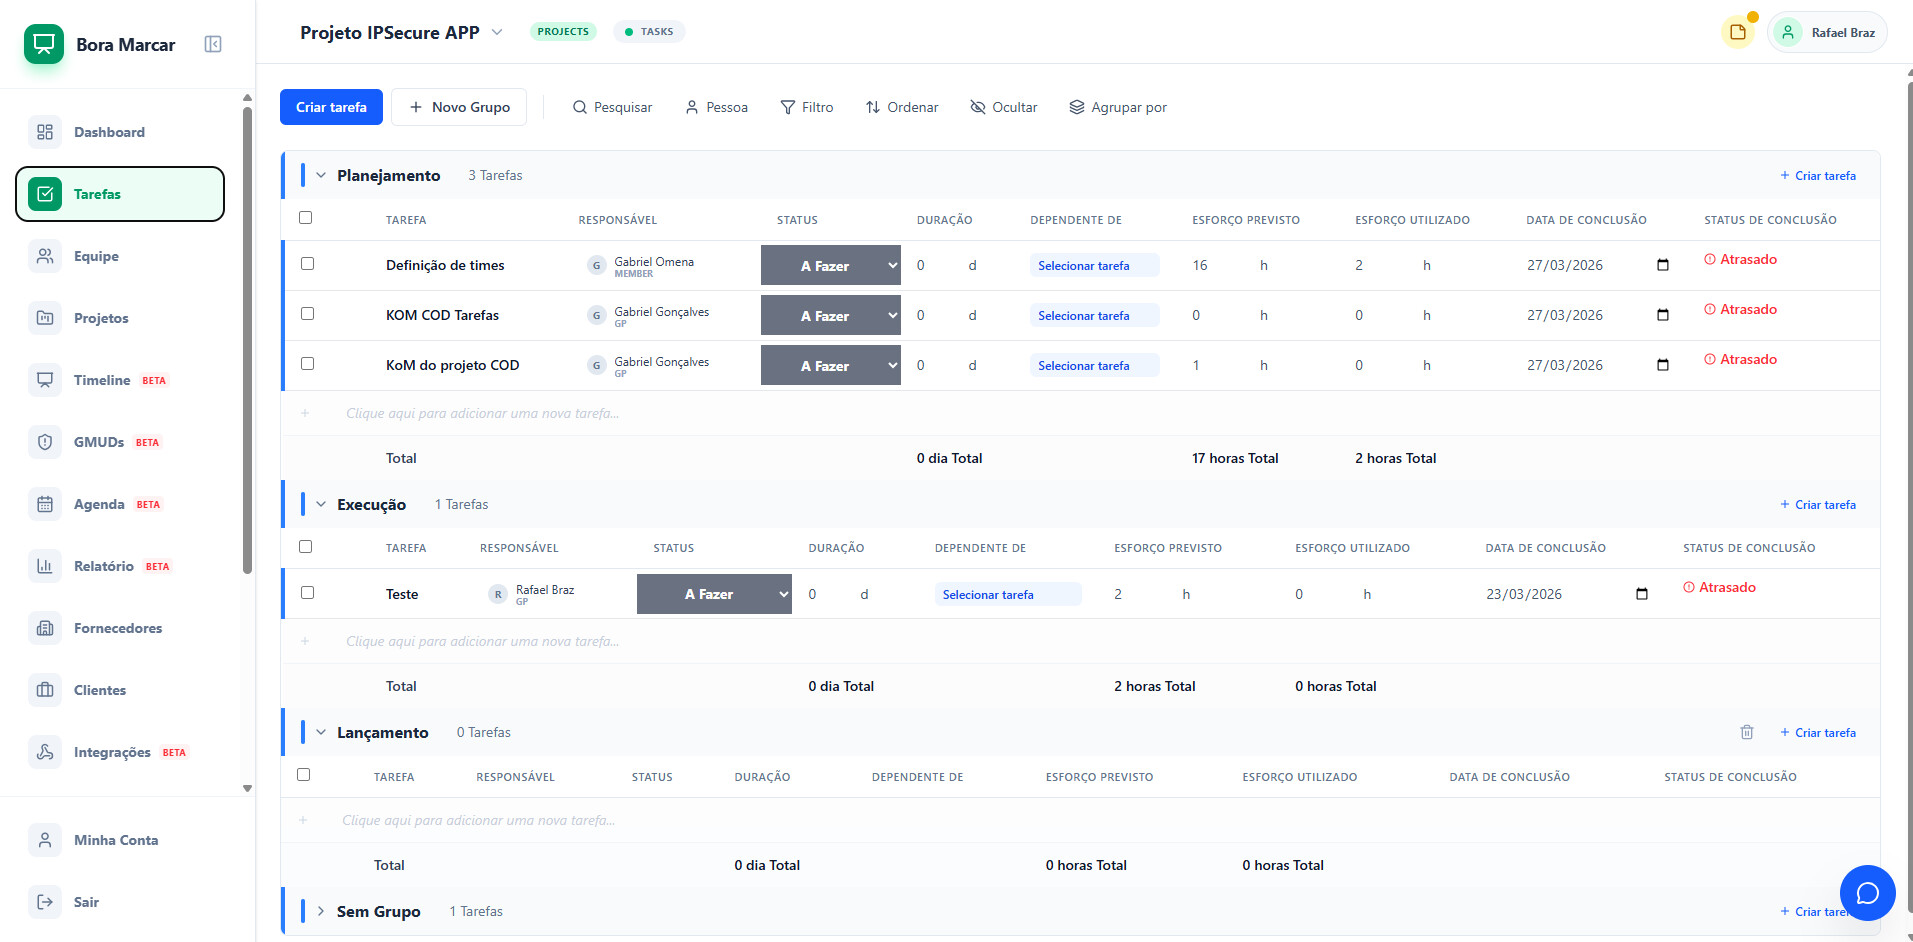Go to Tarefas in sidebar
Screen dimensions: 1913x942
[x=120, y=194]
